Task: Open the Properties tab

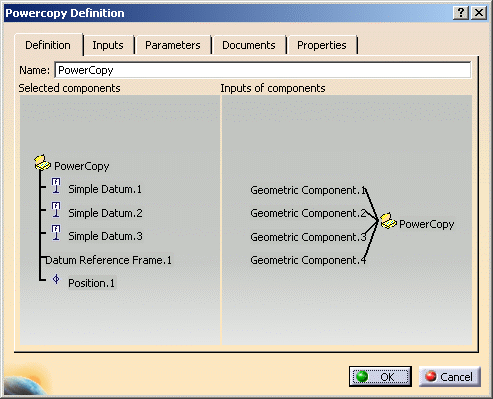Action: click(322, 45)
